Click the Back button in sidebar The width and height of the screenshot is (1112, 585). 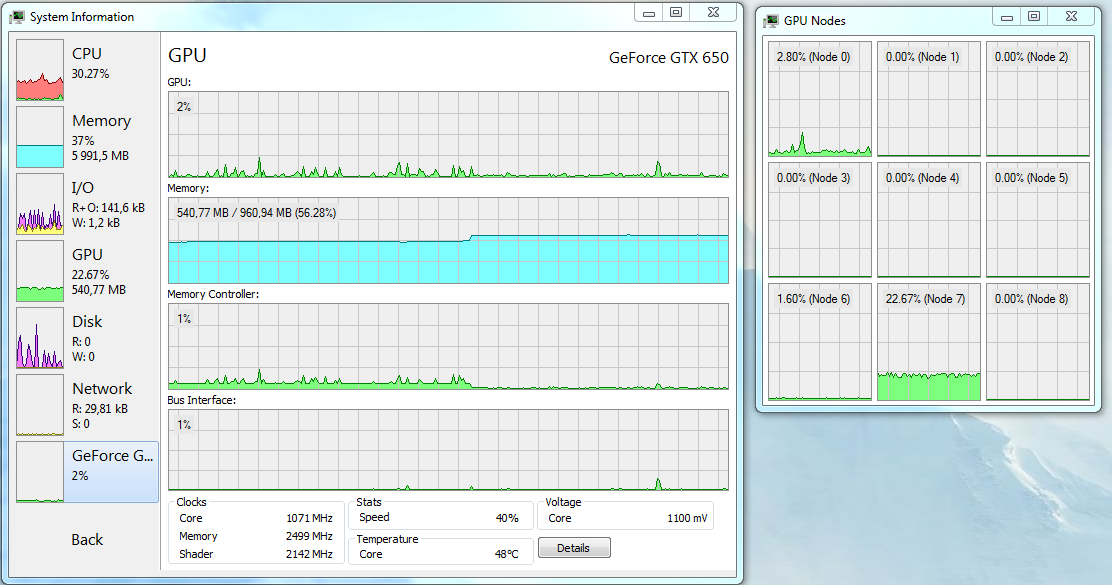click(x=87, y=540)
